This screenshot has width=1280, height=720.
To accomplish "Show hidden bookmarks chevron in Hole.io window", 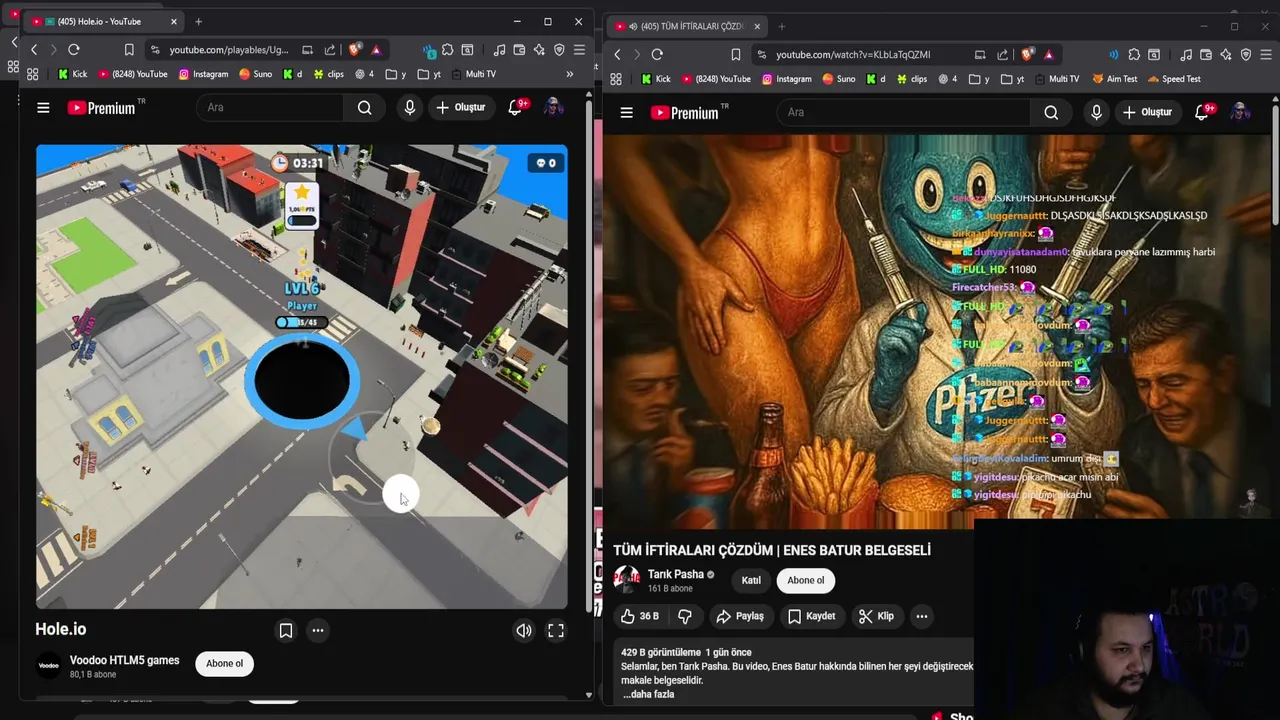I will 570,74.
